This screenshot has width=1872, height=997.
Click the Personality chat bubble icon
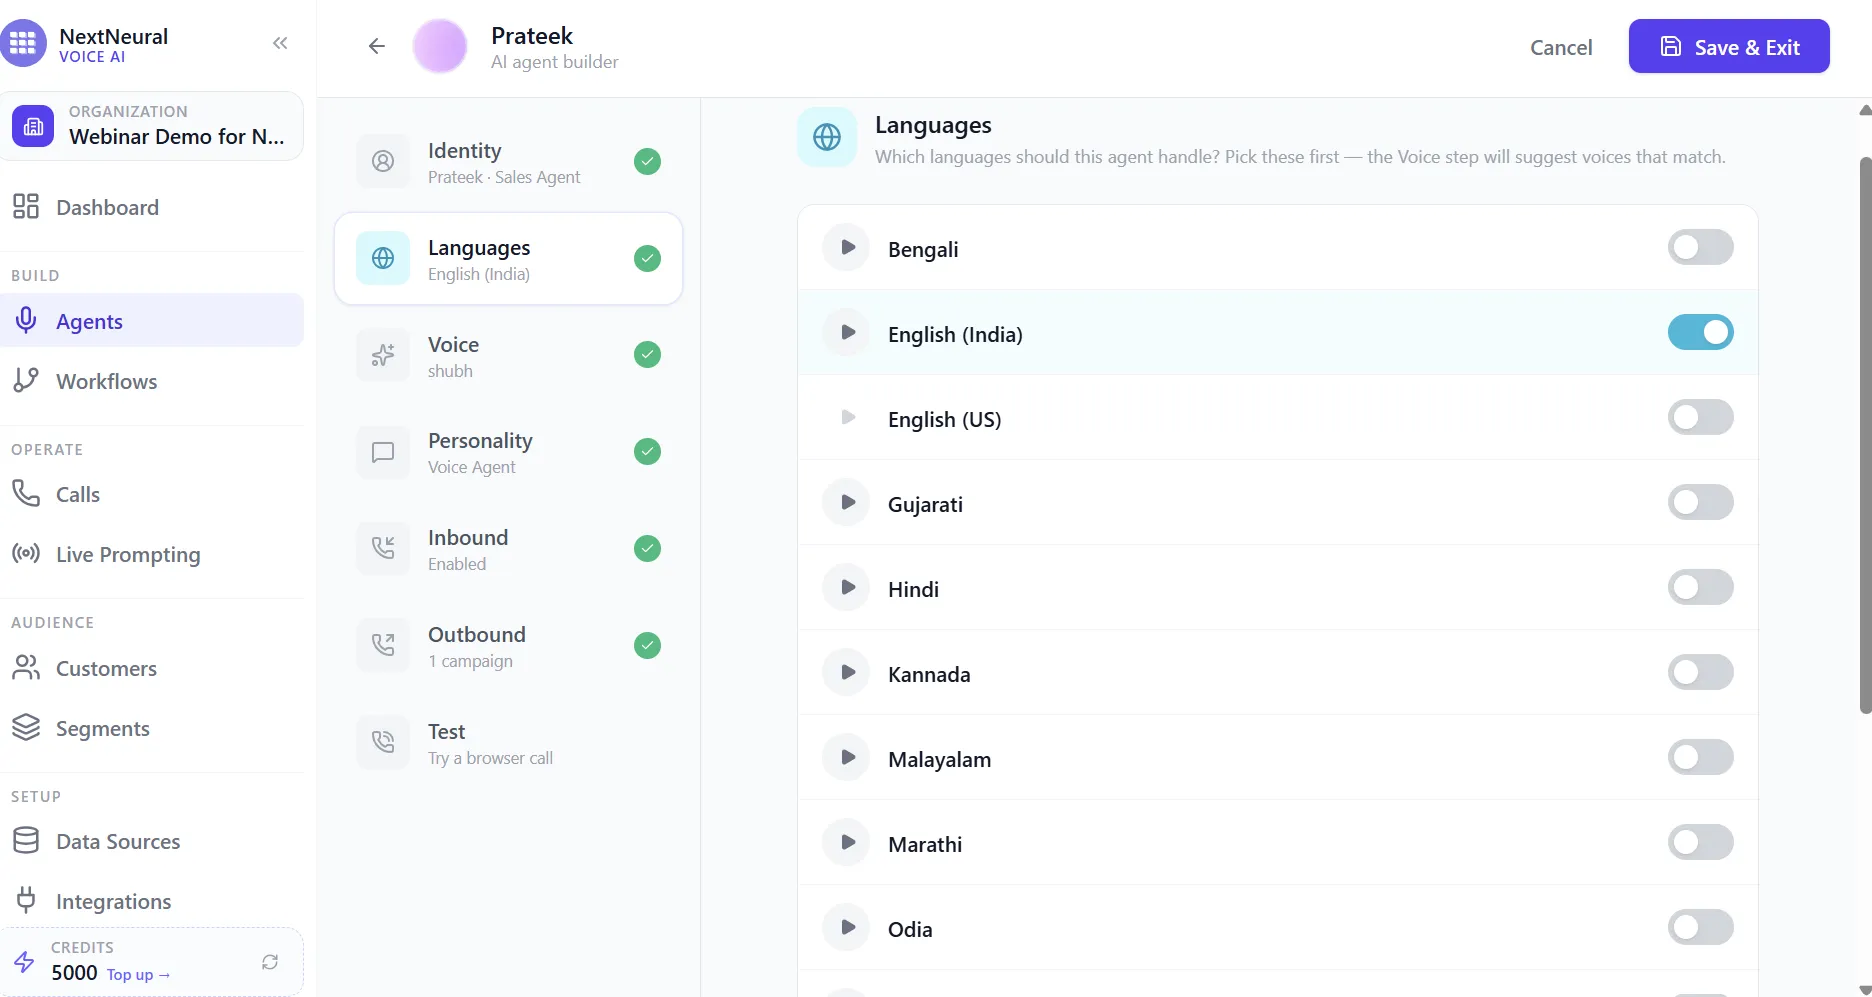pyautogui.click(x=383, y=452)
